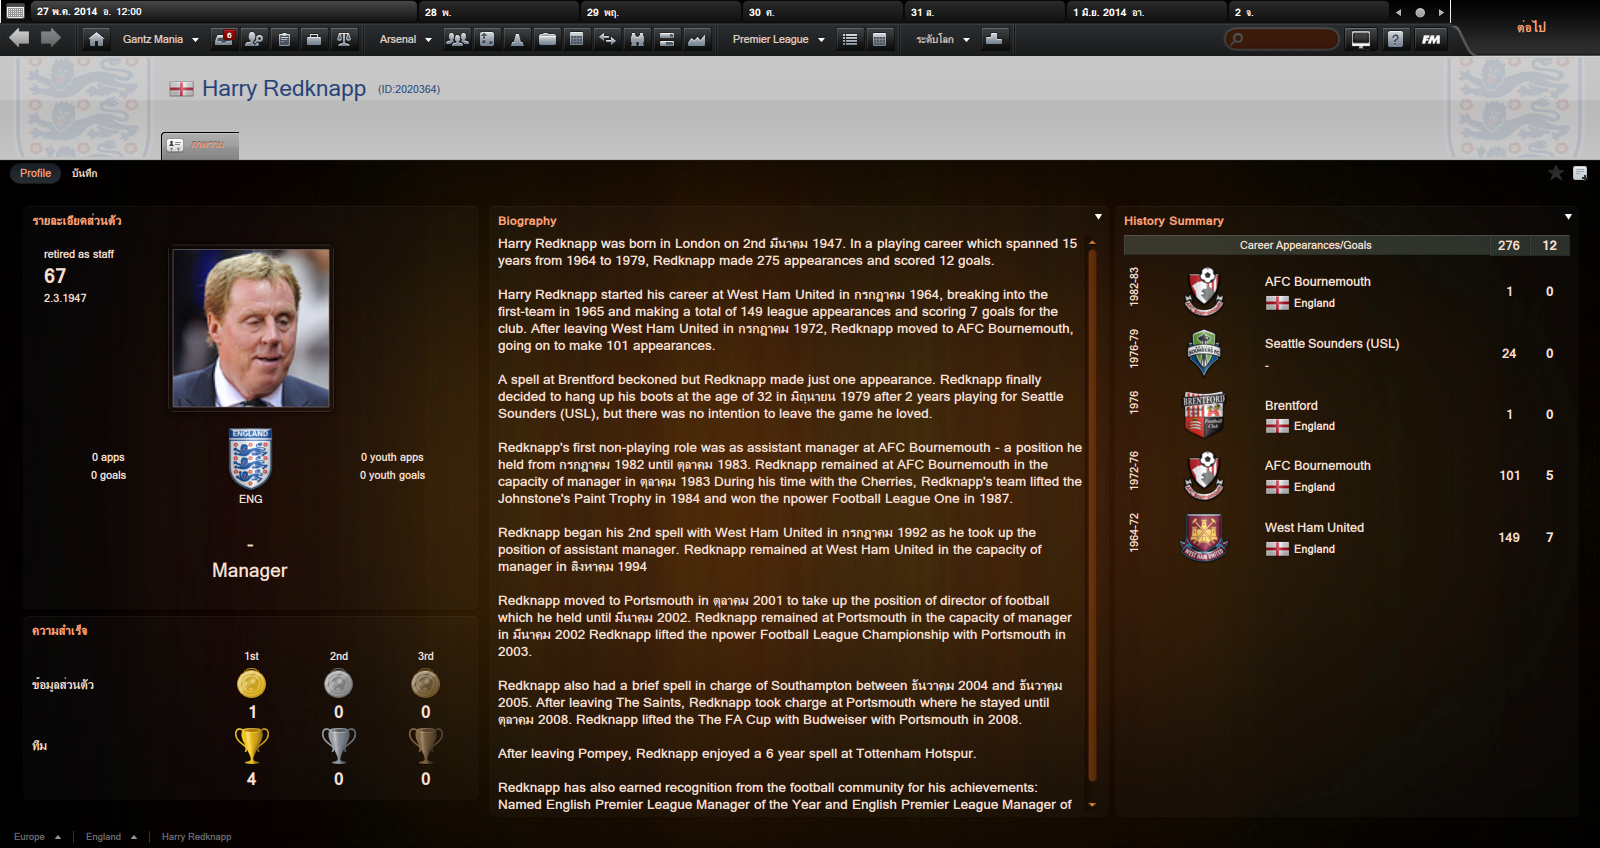
Task: Open Premier League table list icon
Action: [850, 39]
